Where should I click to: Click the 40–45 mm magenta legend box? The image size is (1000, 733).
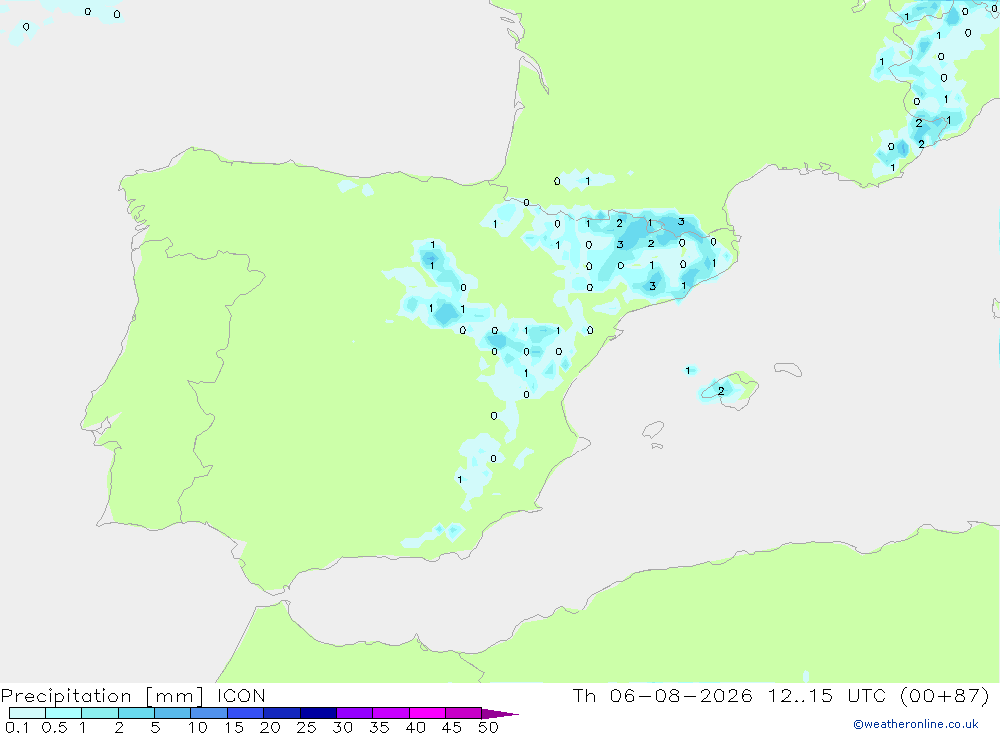click(x=427, y=713)
